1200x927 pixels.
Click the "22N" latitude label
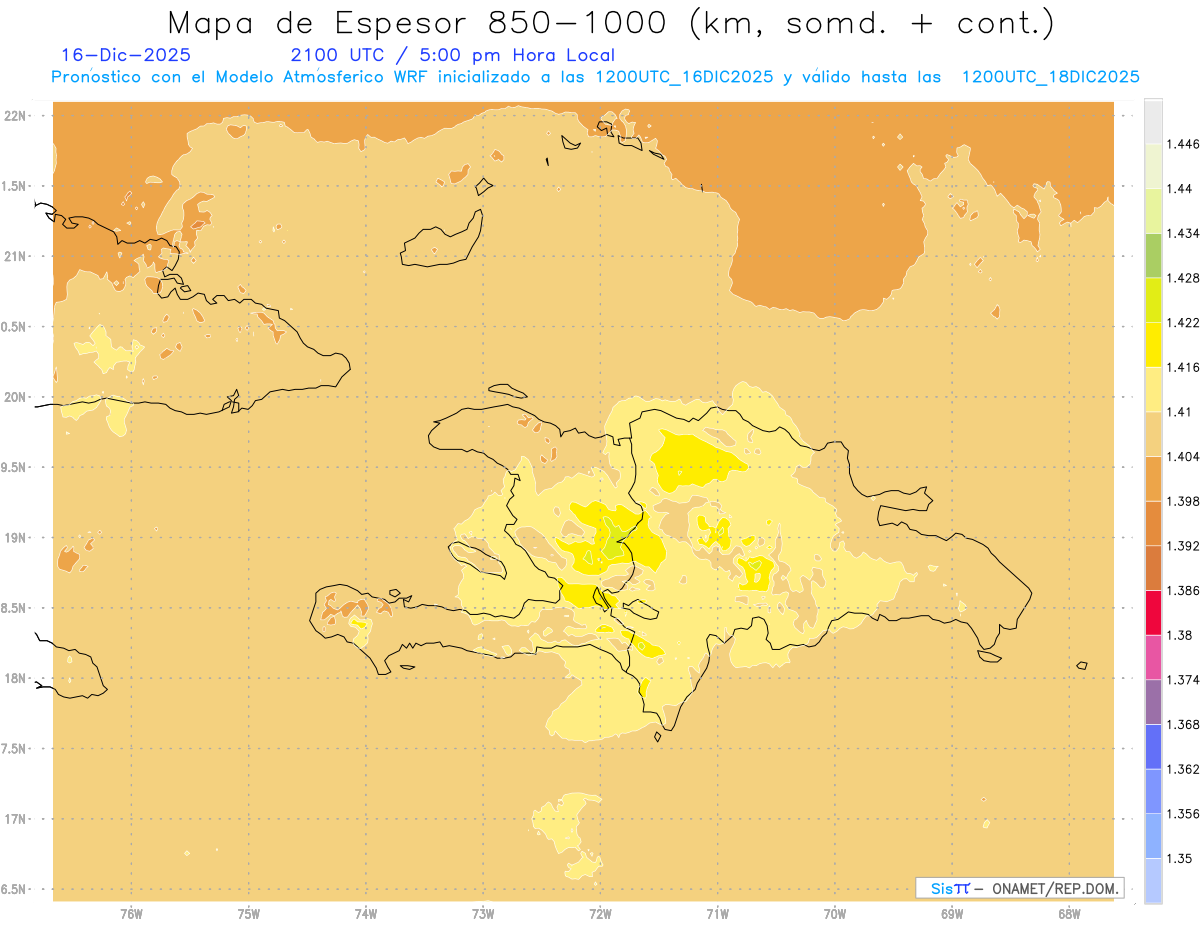17,116
